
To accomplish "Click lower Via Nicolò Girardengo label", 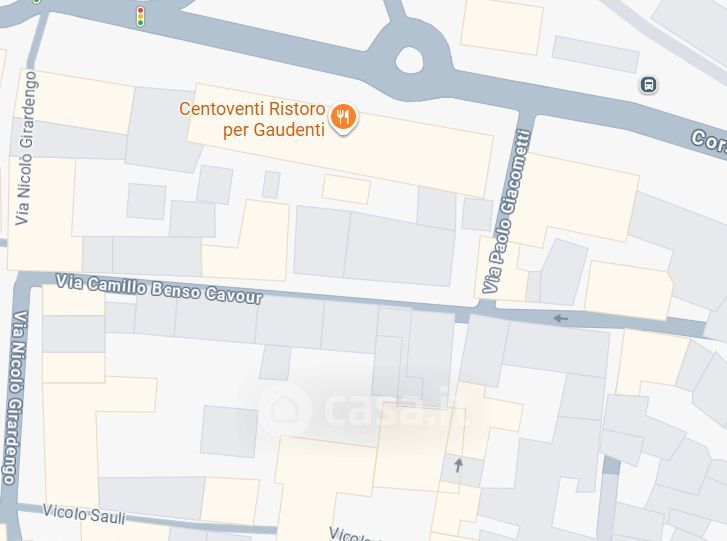I will pyautogui.click(x=14, y=397).
